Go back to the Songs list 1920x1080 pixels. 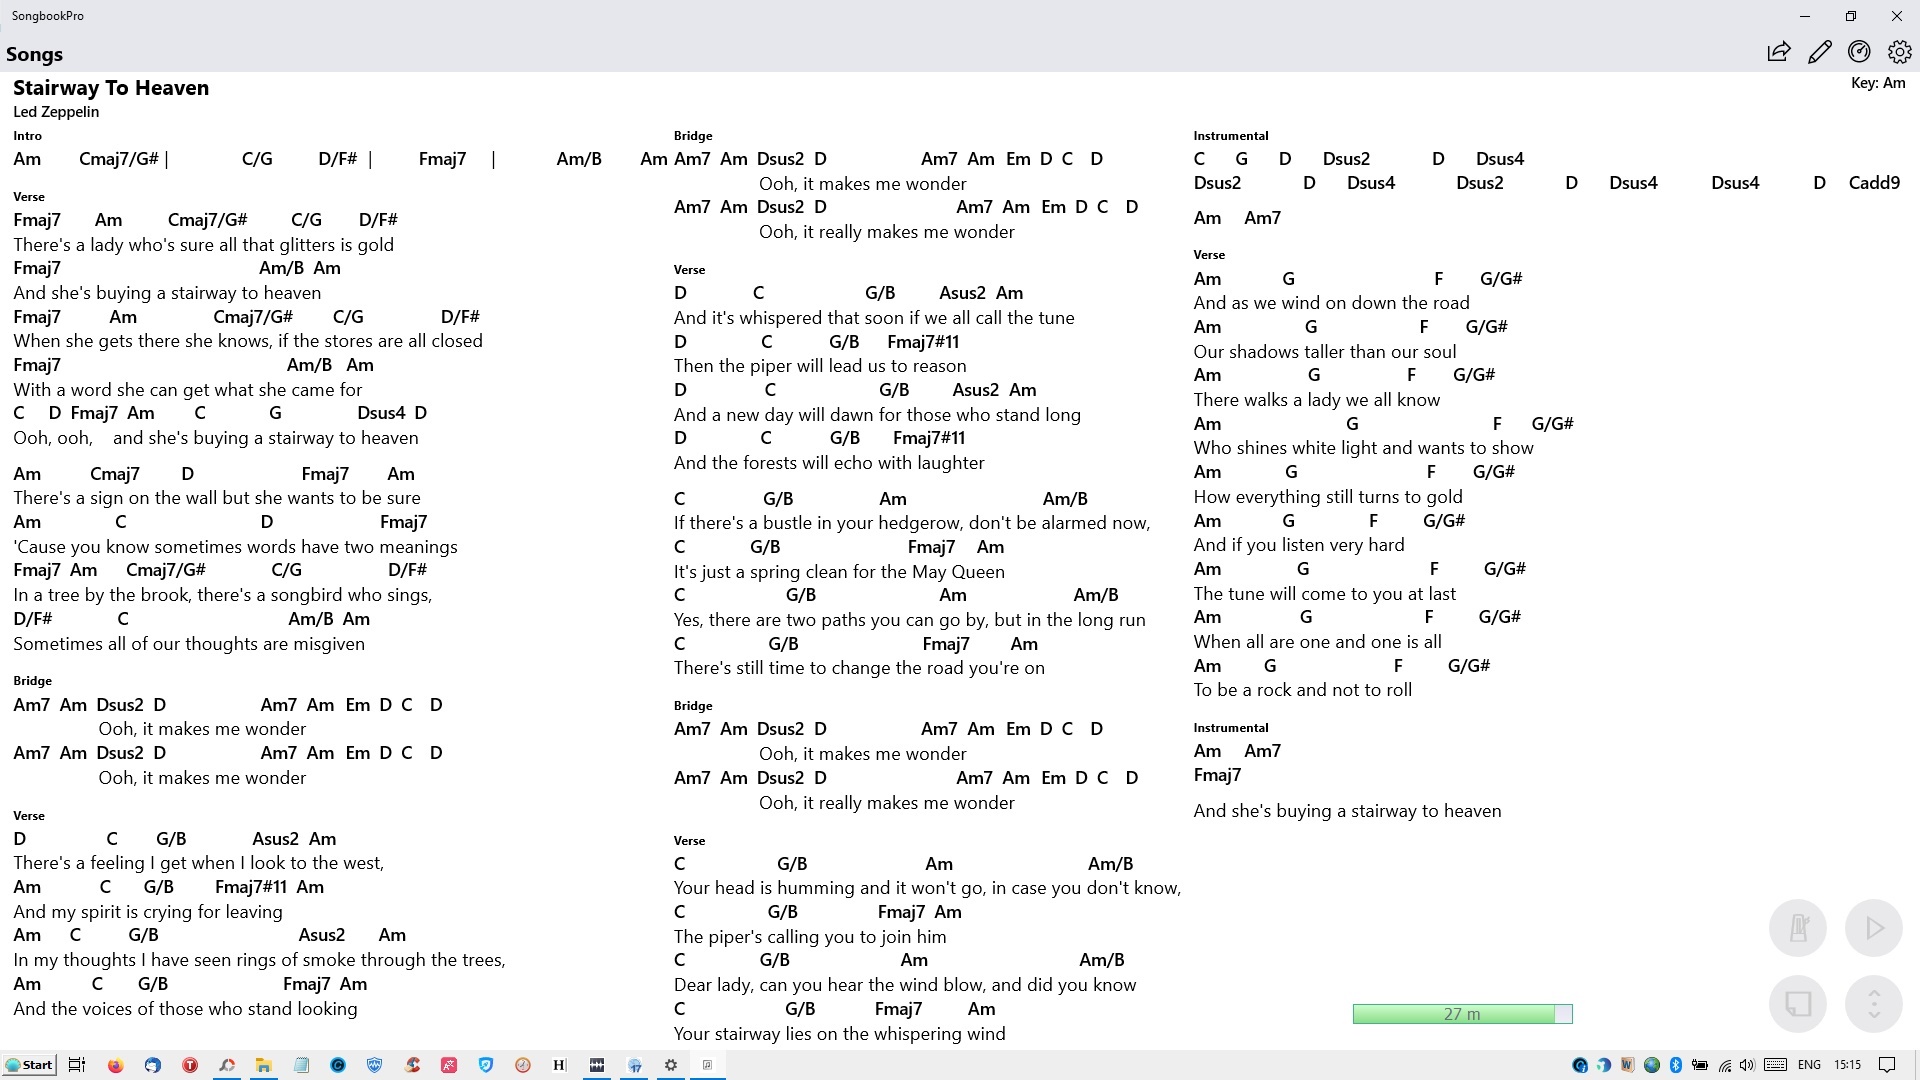pyautogui.click(x=34, y=54)
